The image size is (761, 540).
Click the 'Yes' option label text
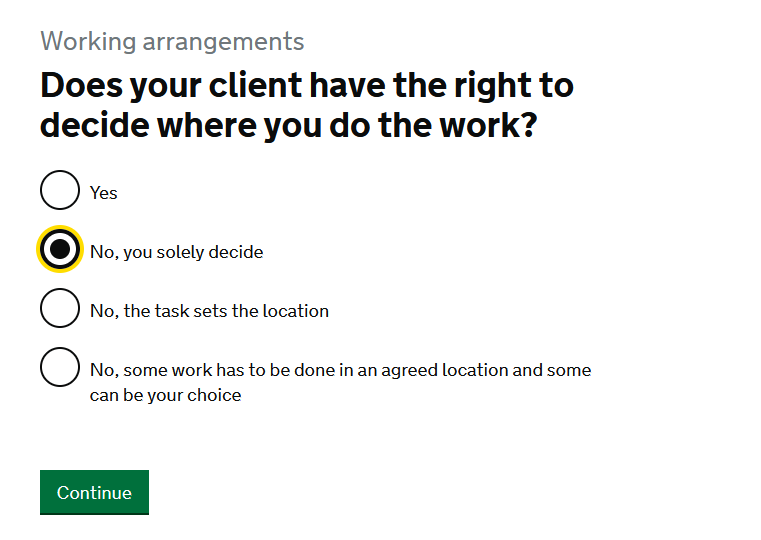(103, 193)
